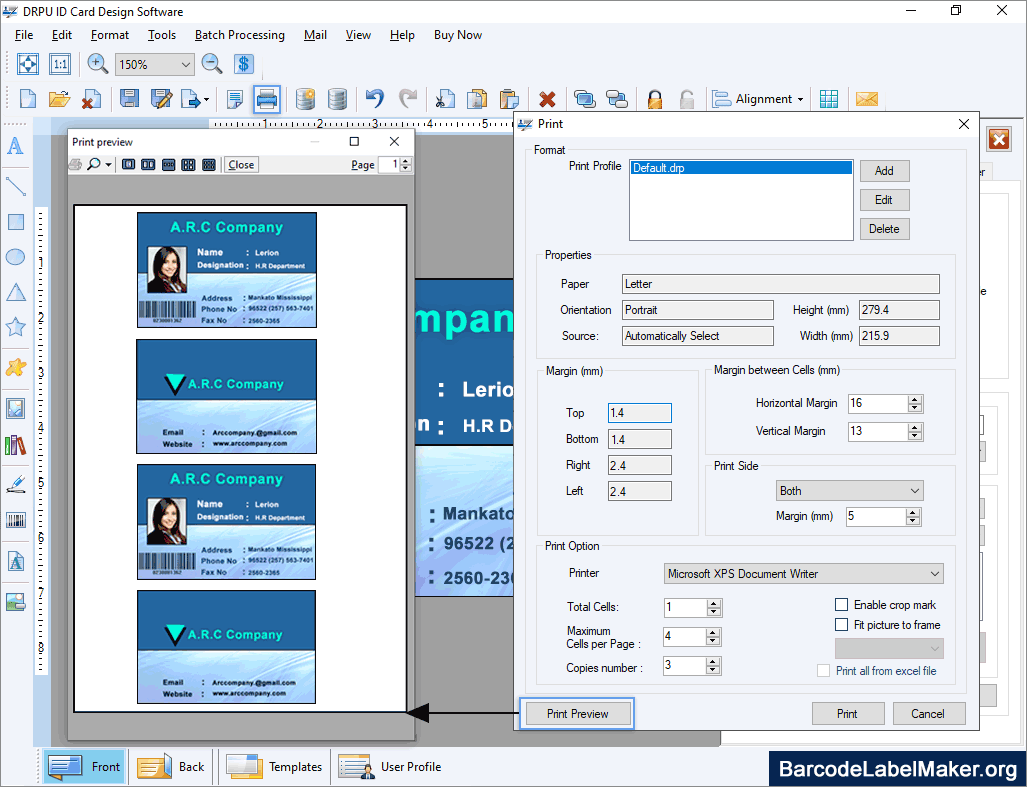Image resolution: width=1027 pixels, height=787 pixels.
Task: Open the Buy Now menu
Action: pos(458,35)
